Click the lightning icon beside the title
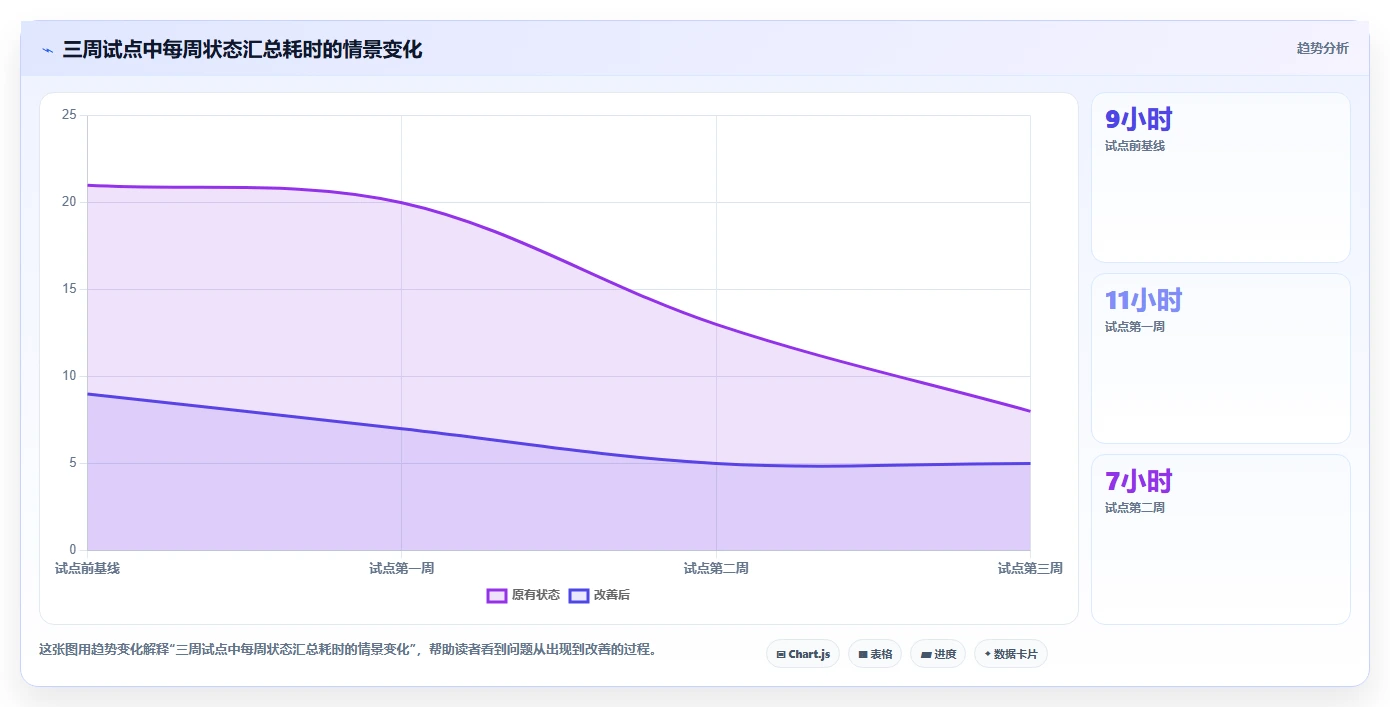 pyautogui.click(x=47, y=50)
